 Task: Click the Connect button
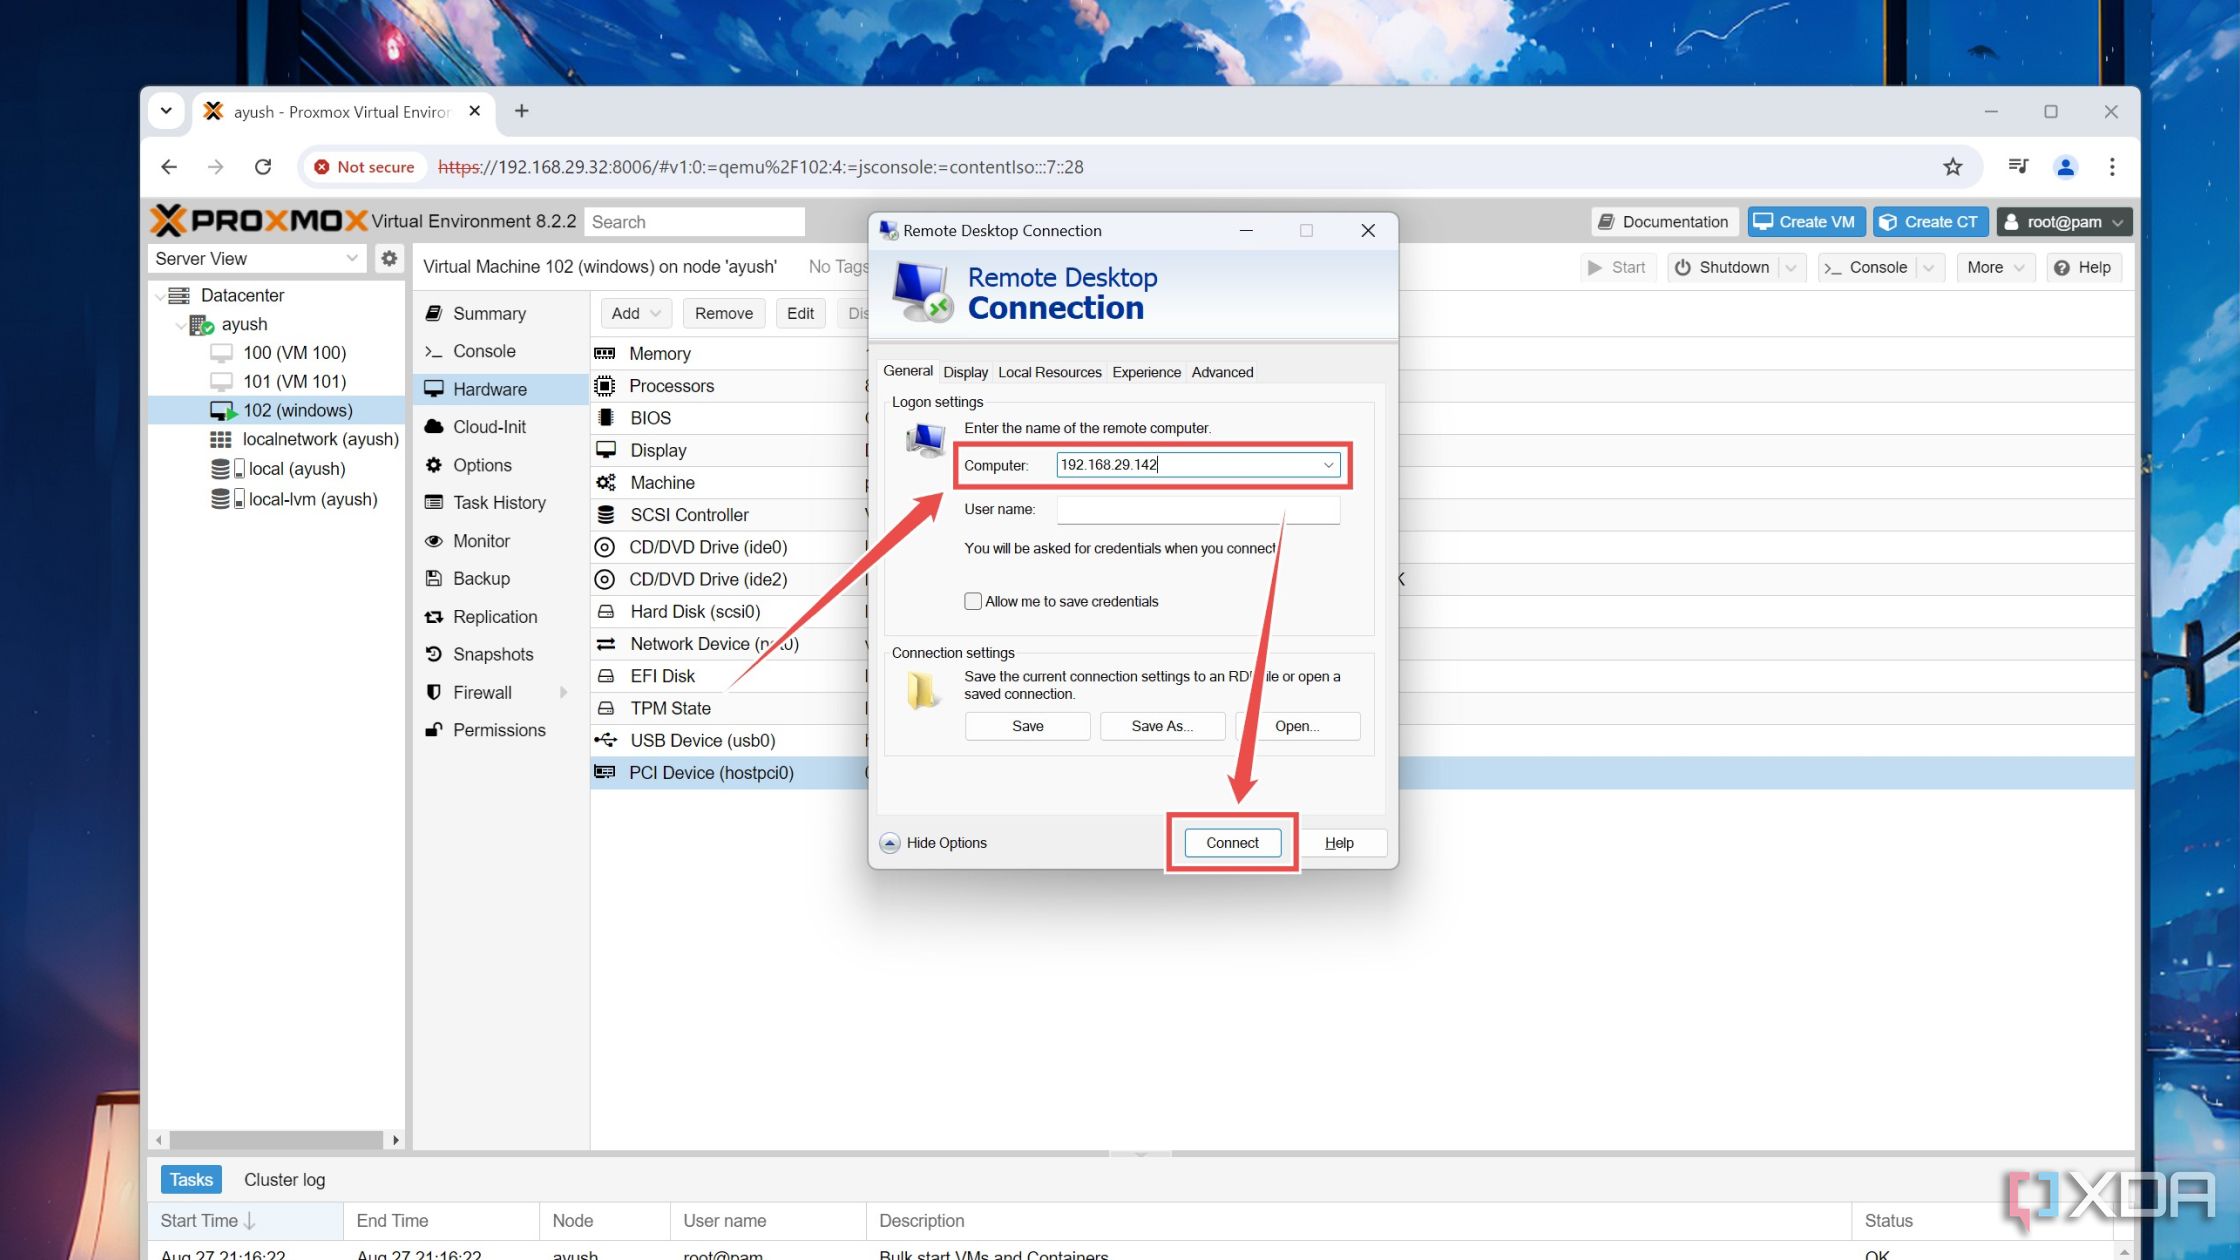1229,842
